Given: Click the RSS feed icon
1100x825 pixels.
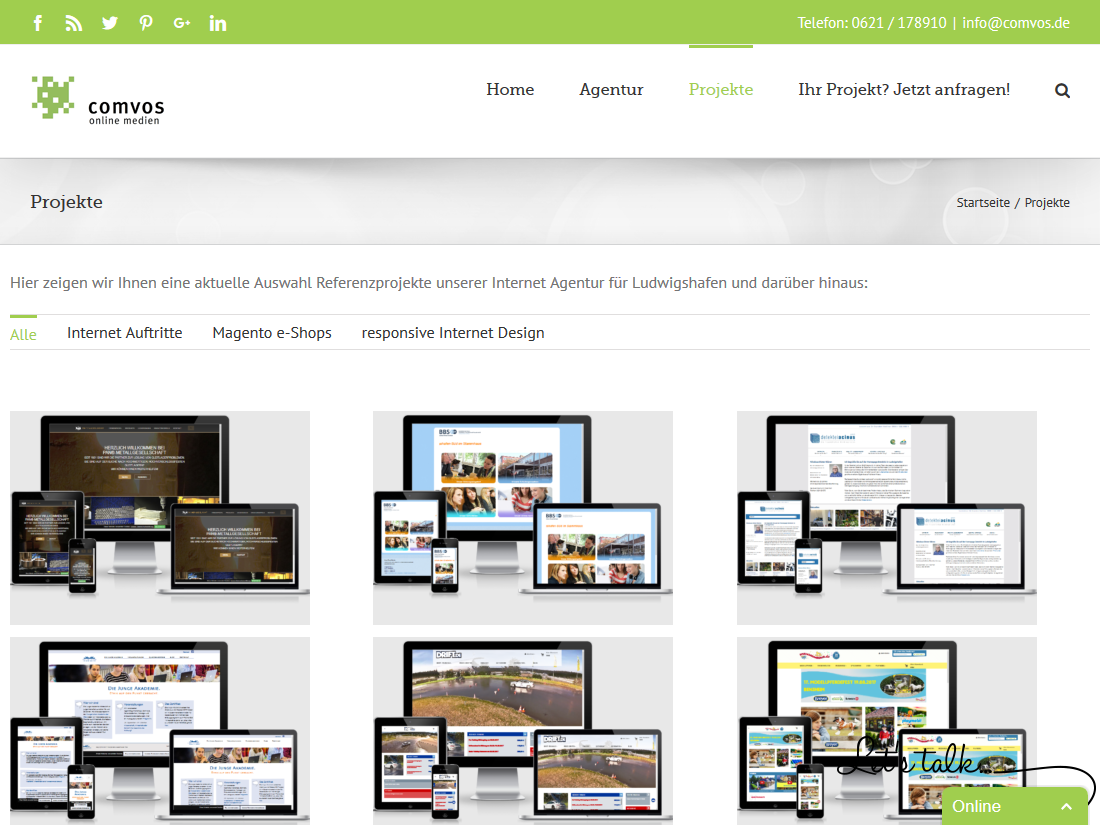Looking at the screenshot, I should pos(74,23).
